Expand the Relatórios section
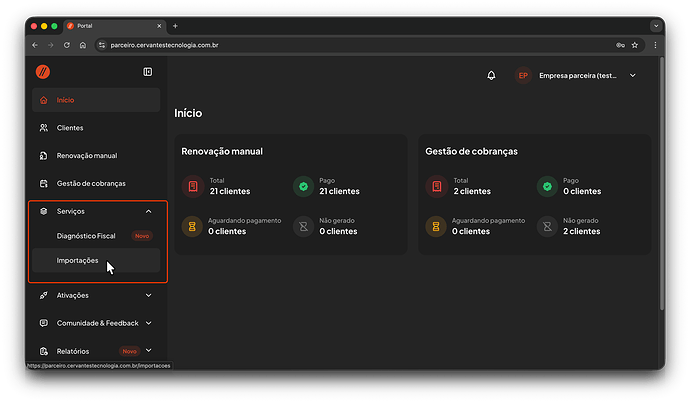 148,351
